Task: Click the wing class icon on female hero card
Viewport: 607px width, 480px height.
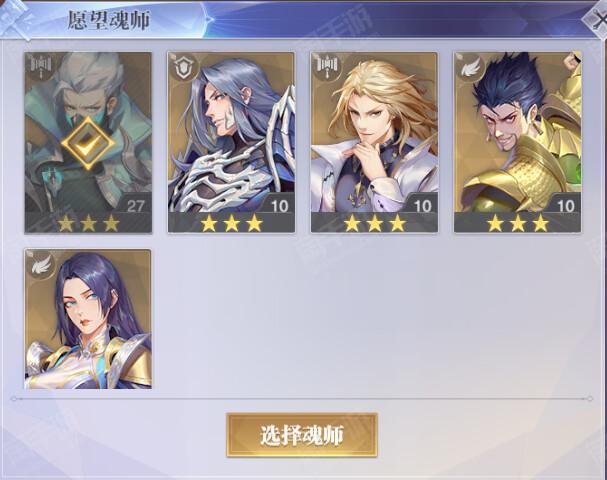Action: 41,264
